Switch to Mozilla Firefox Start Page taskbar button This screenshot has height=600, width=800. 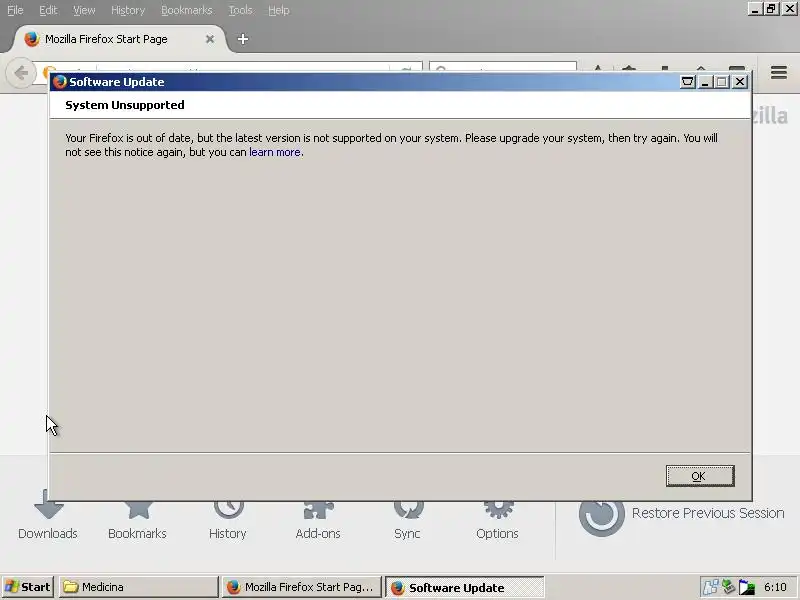[302, 587]
